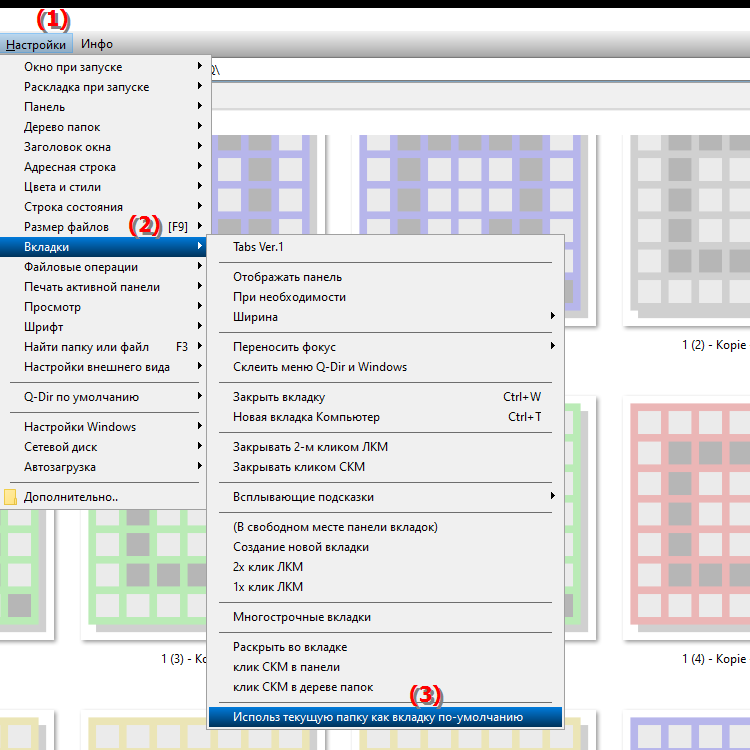Open Файловые операции submenu

[103, 267]
